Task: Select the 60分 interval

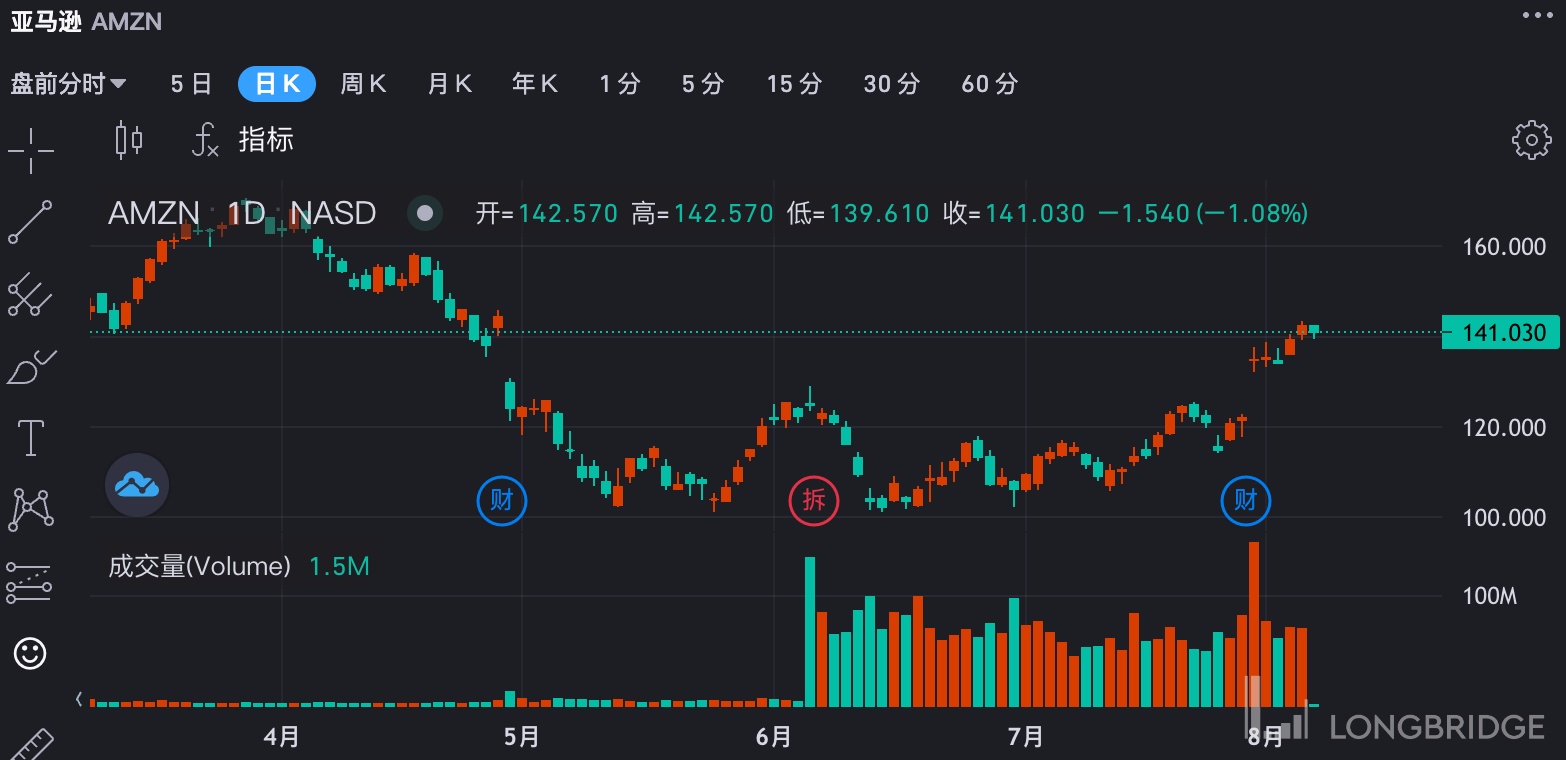Action: (x=990, y=84)
